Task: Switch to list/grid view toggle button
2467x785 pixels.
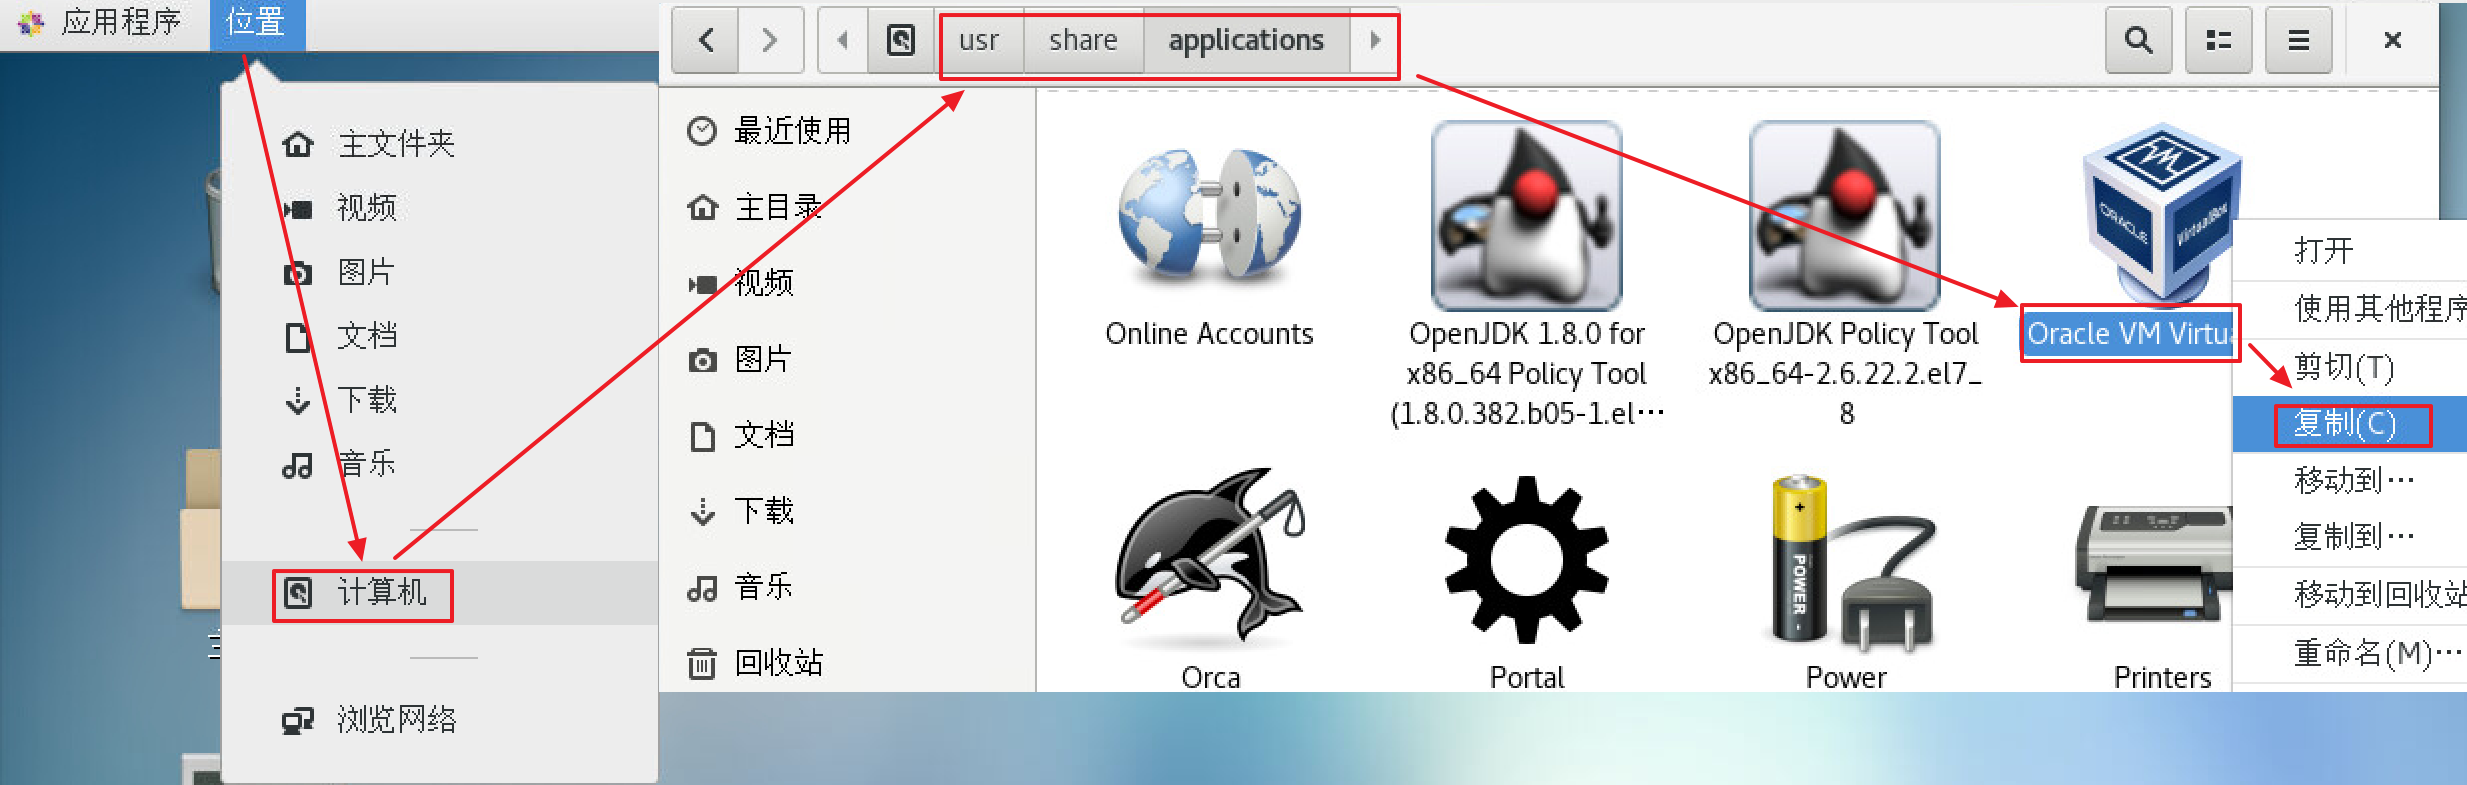Action: coord(2218,40)
